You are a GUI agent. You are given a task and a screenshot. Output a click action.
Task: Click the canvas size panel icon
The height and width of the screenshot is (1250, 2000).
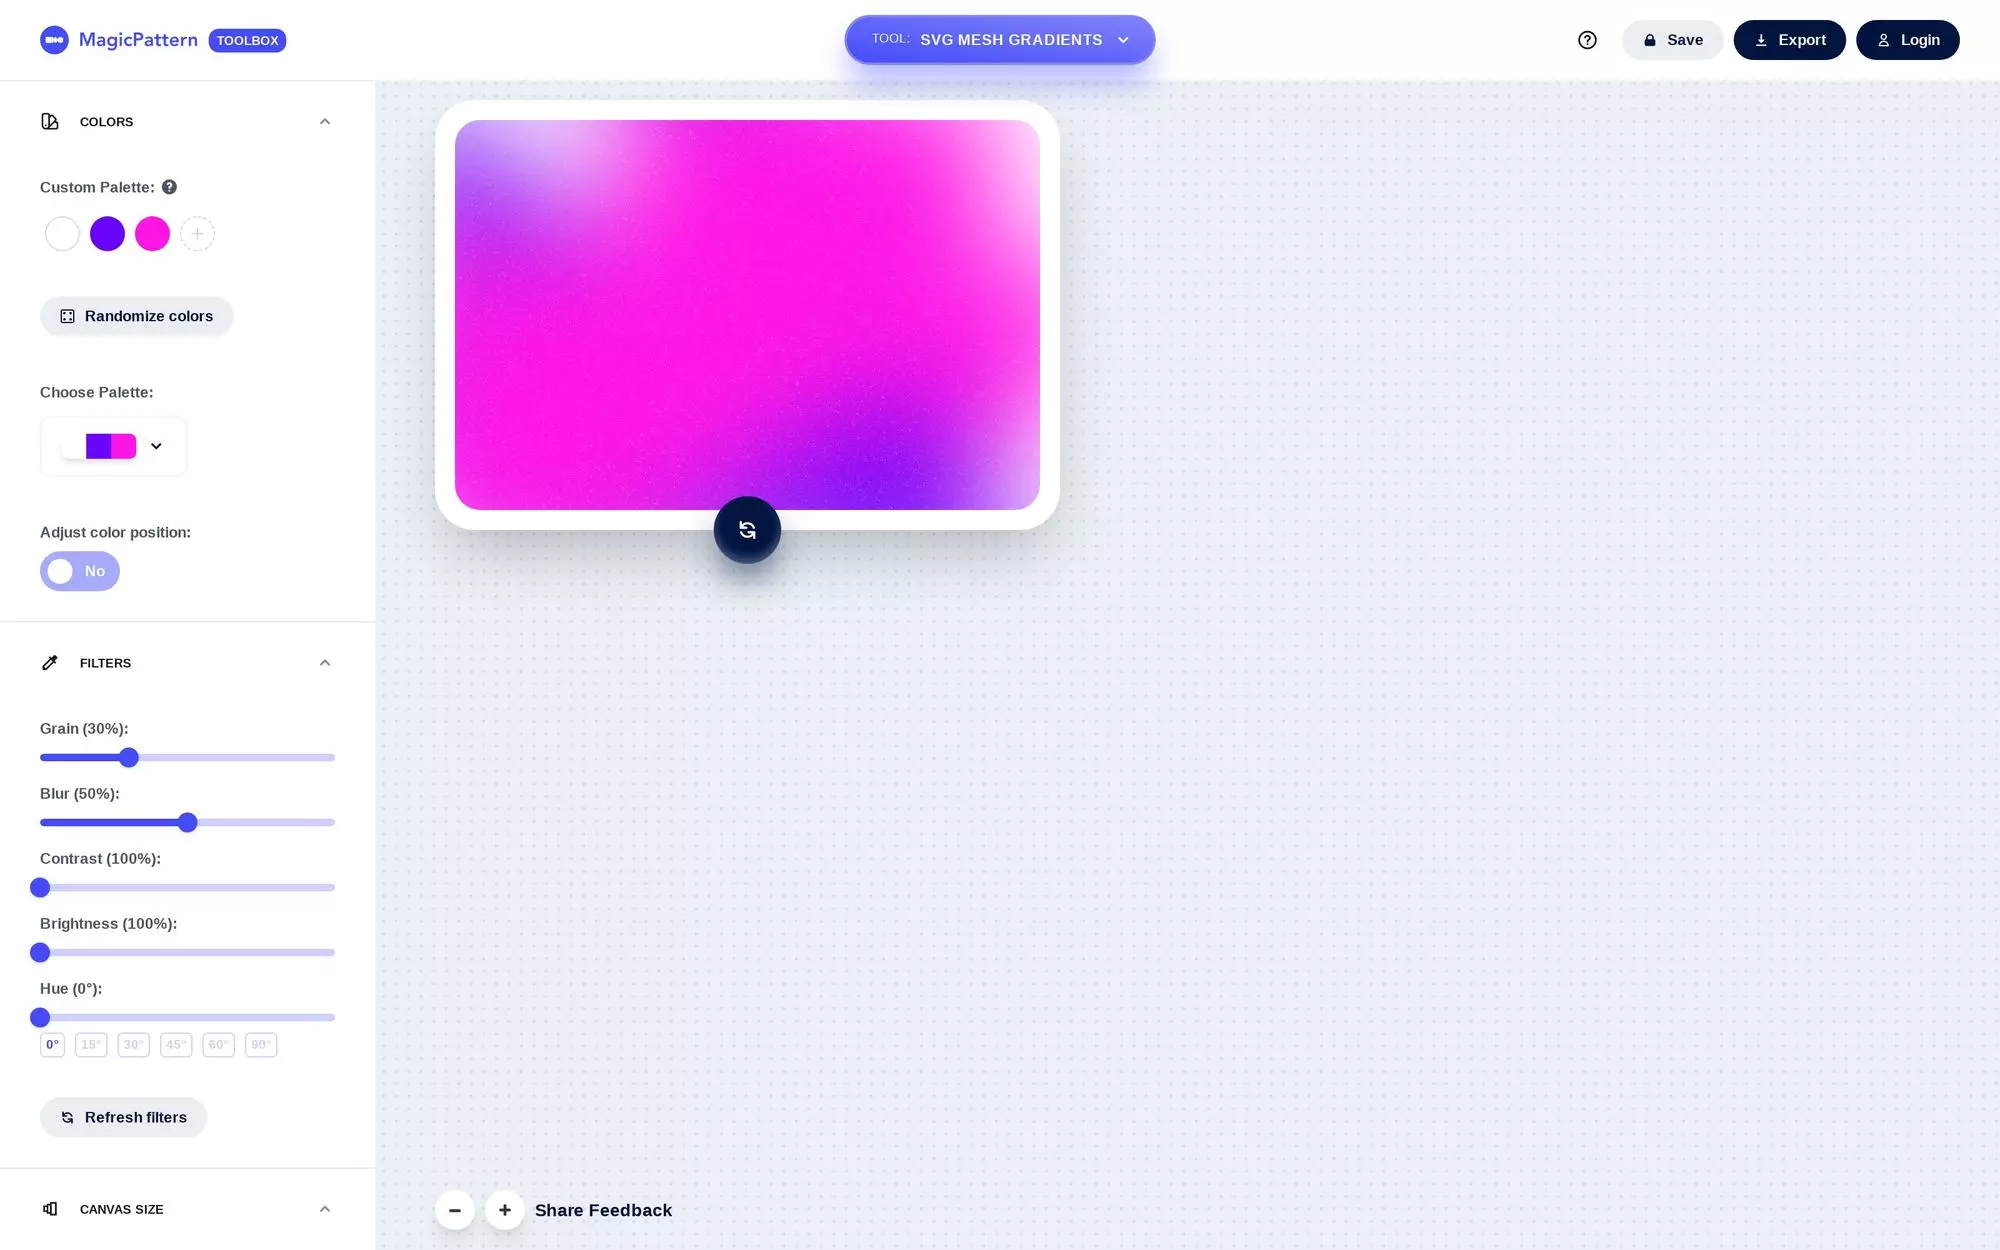[x=49, y=1208]
